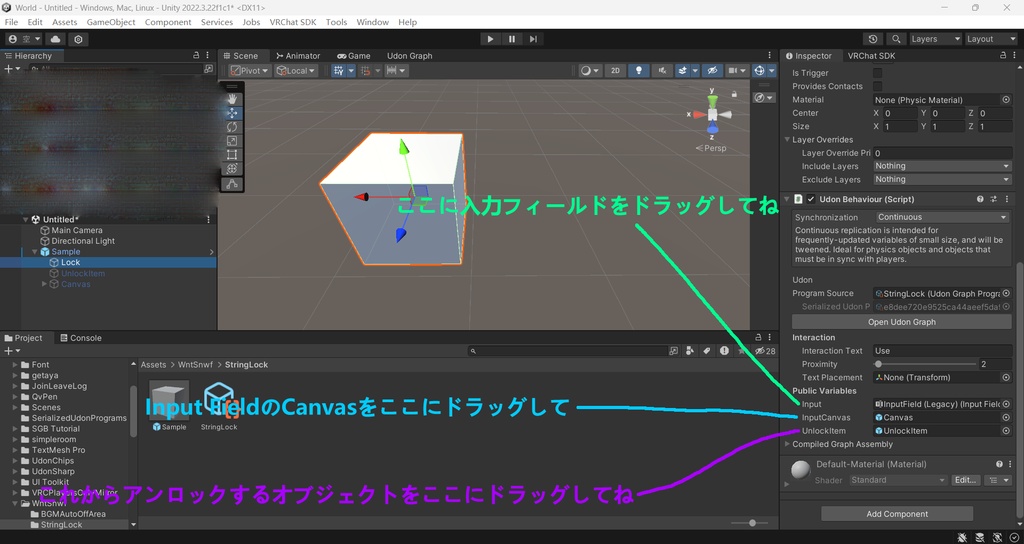This screenshot has width=1024, height=544.
Task: Click the debug mode bug icon in status bar
Action: [962, 537]
